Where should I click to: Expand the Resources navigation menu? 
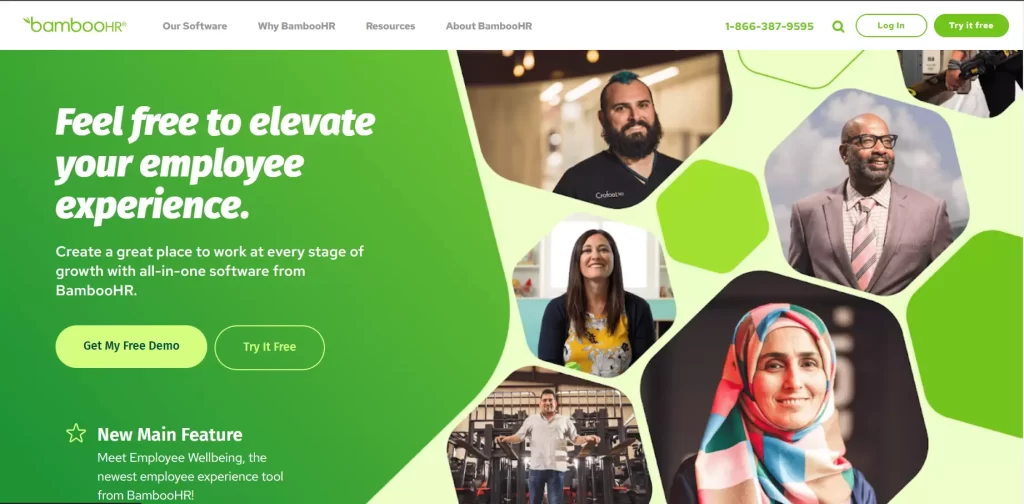[390, 26]
